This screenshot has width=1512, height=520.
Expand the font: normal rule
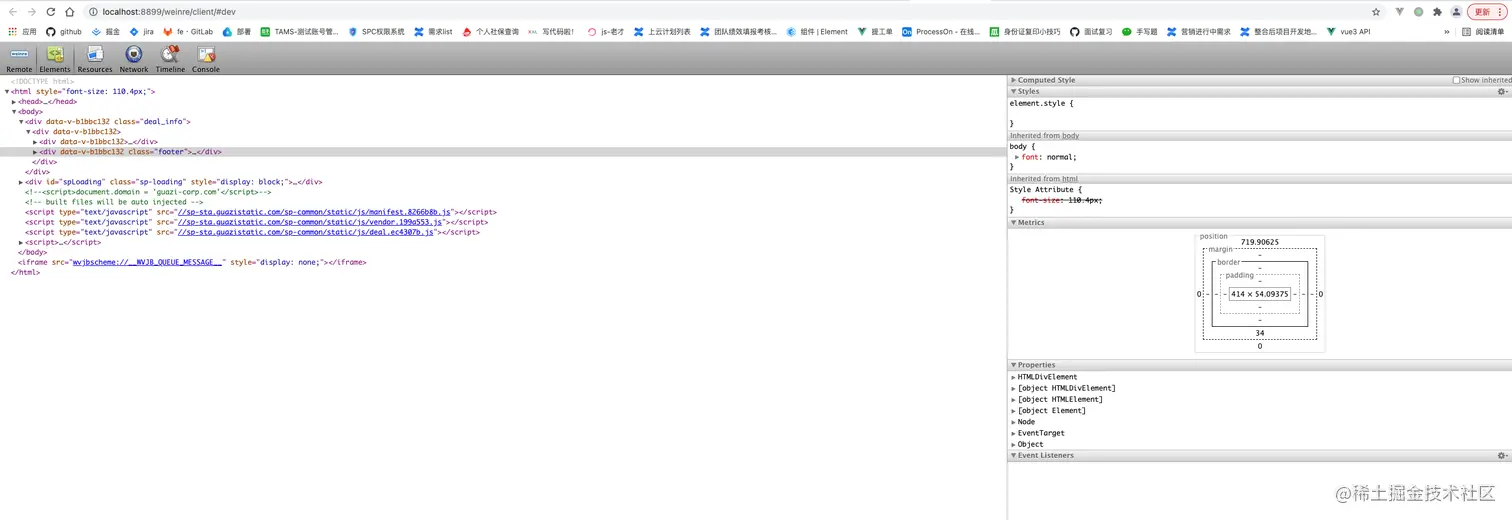click(1017, 157)
